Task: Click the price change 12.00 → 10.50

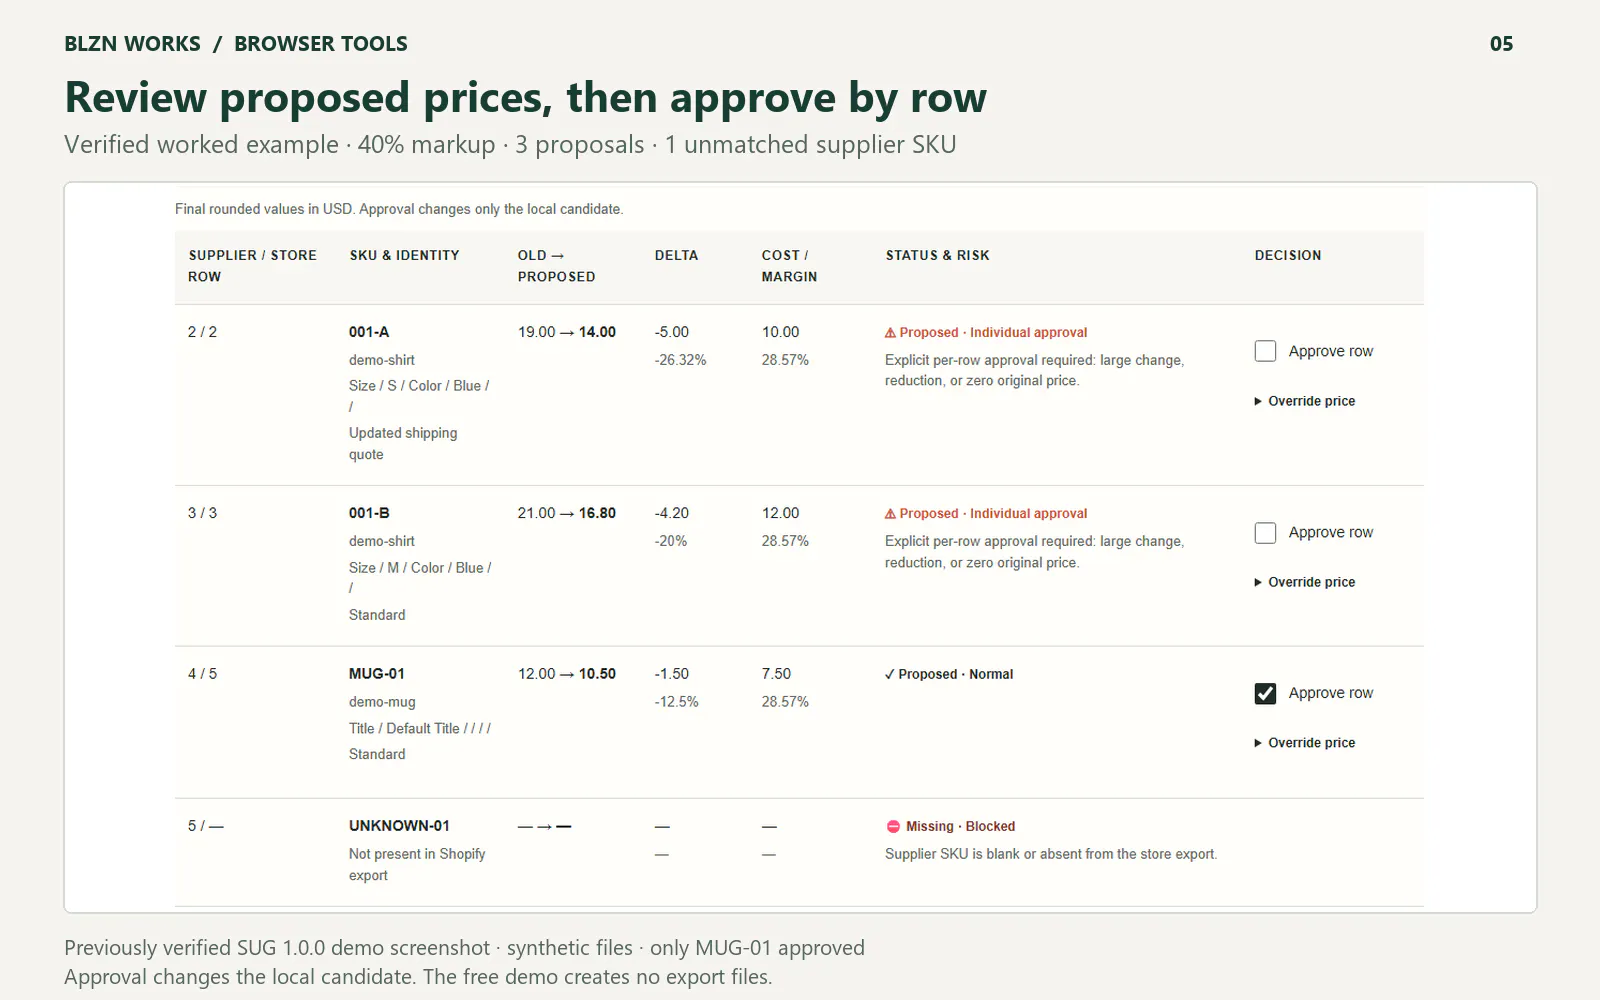Action: [x=567, y=674]
